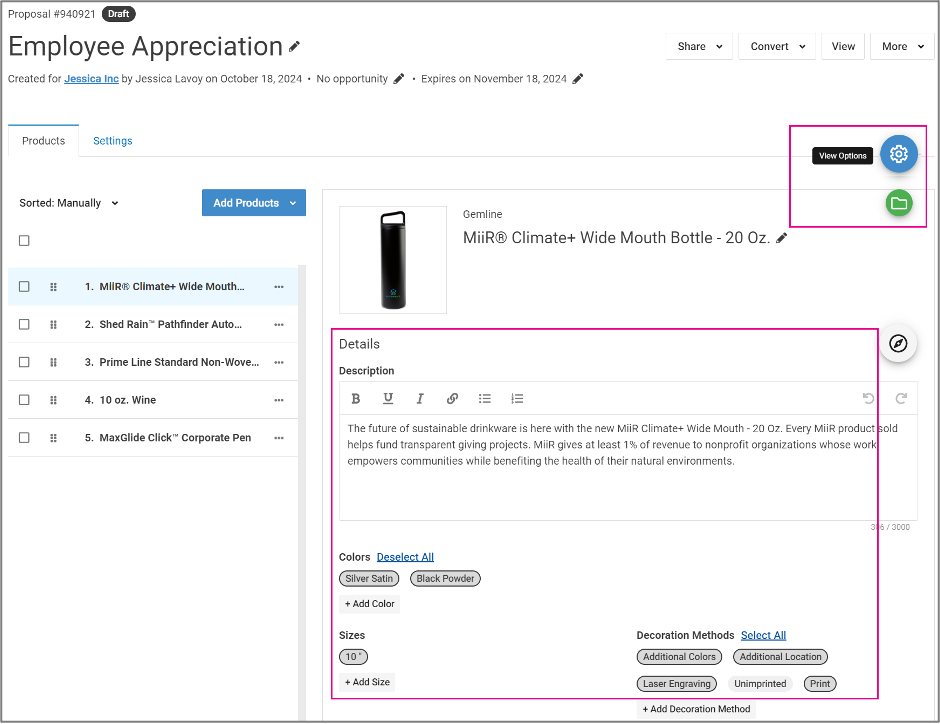940x724 pixels.
Task: Toggle the Black Powder color chip
Action: coord(445,579)
